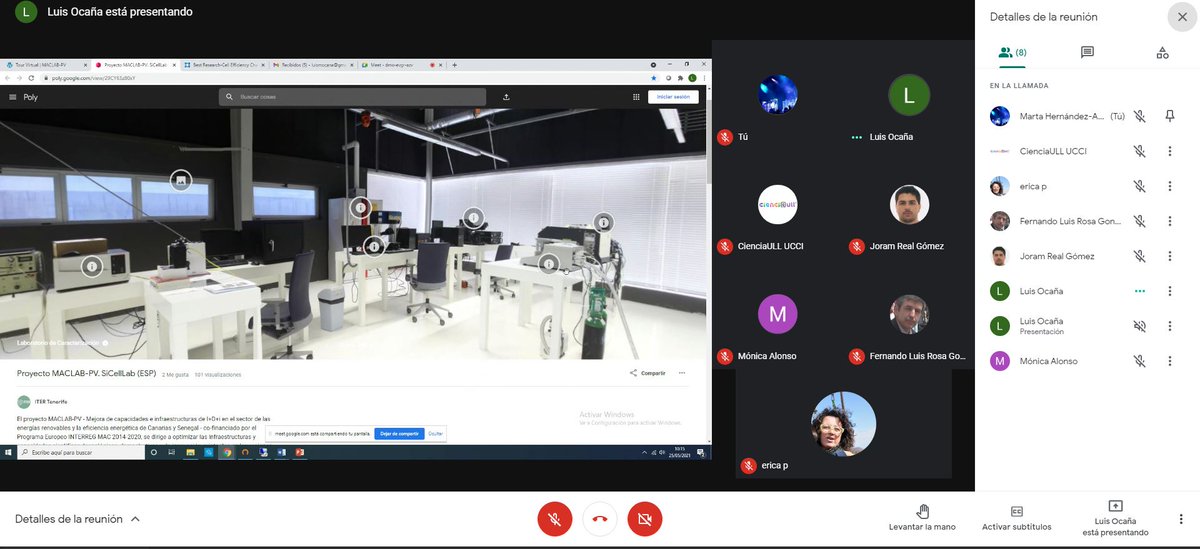Open the PowerPoint icon in the shared taskbar
The image size is (1200, 549).
click(x=300, y=453)
